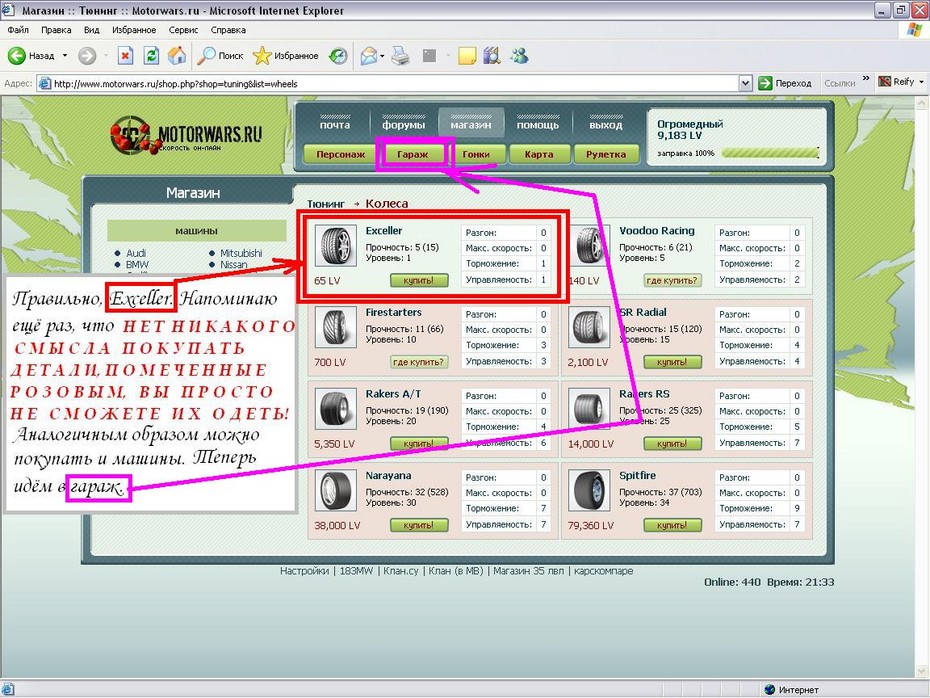Open the помощь tab

538,122
